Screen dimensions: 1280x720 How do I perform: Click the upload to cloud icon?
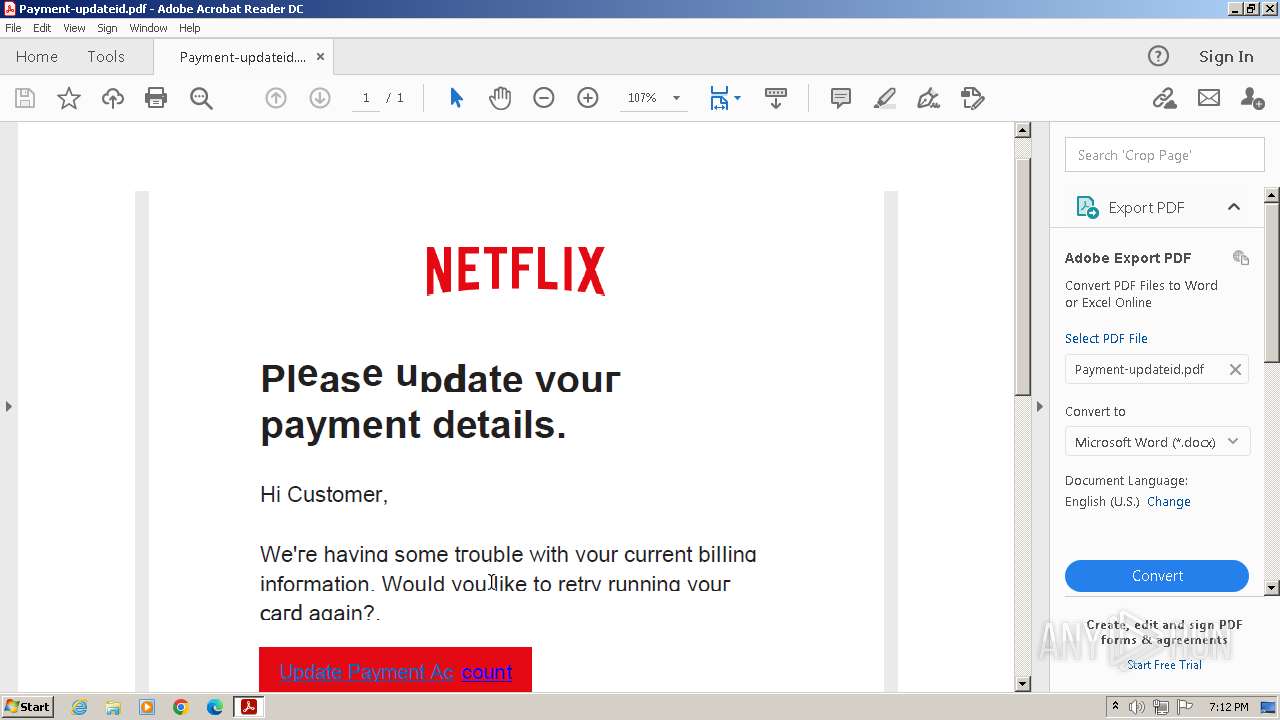[x=112, y=98]
